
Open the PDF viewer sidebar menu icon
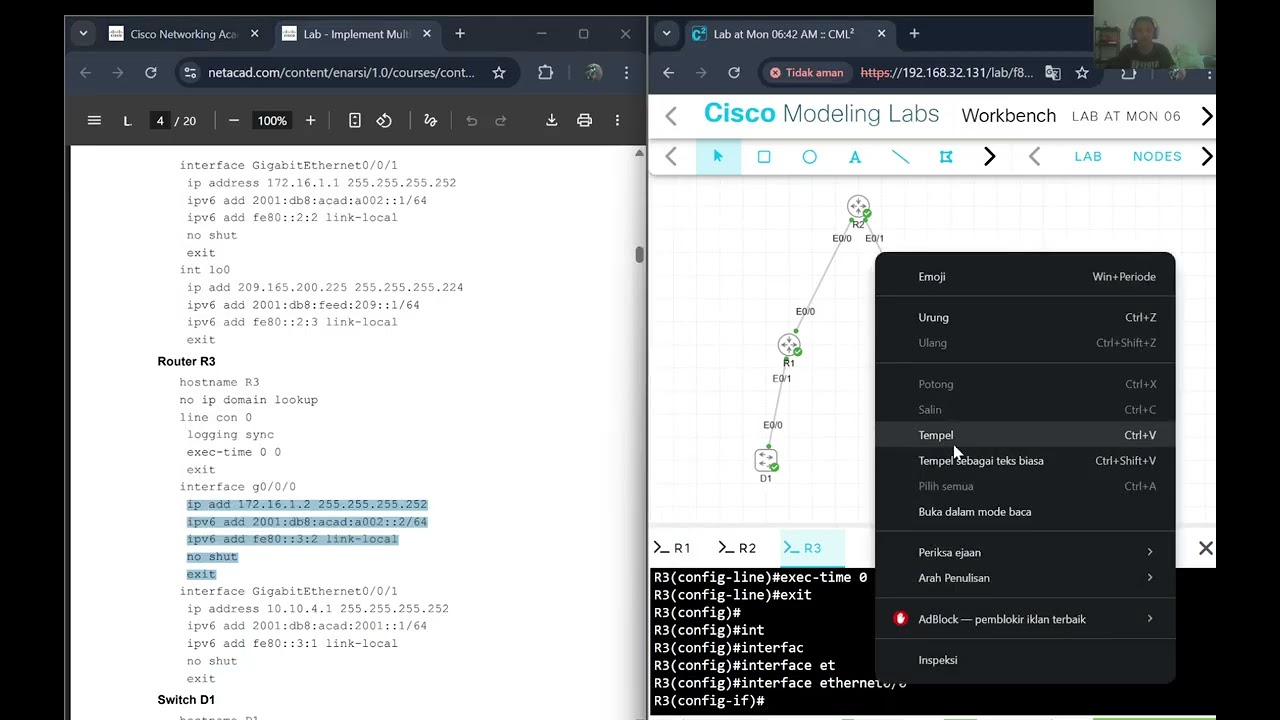94,120
